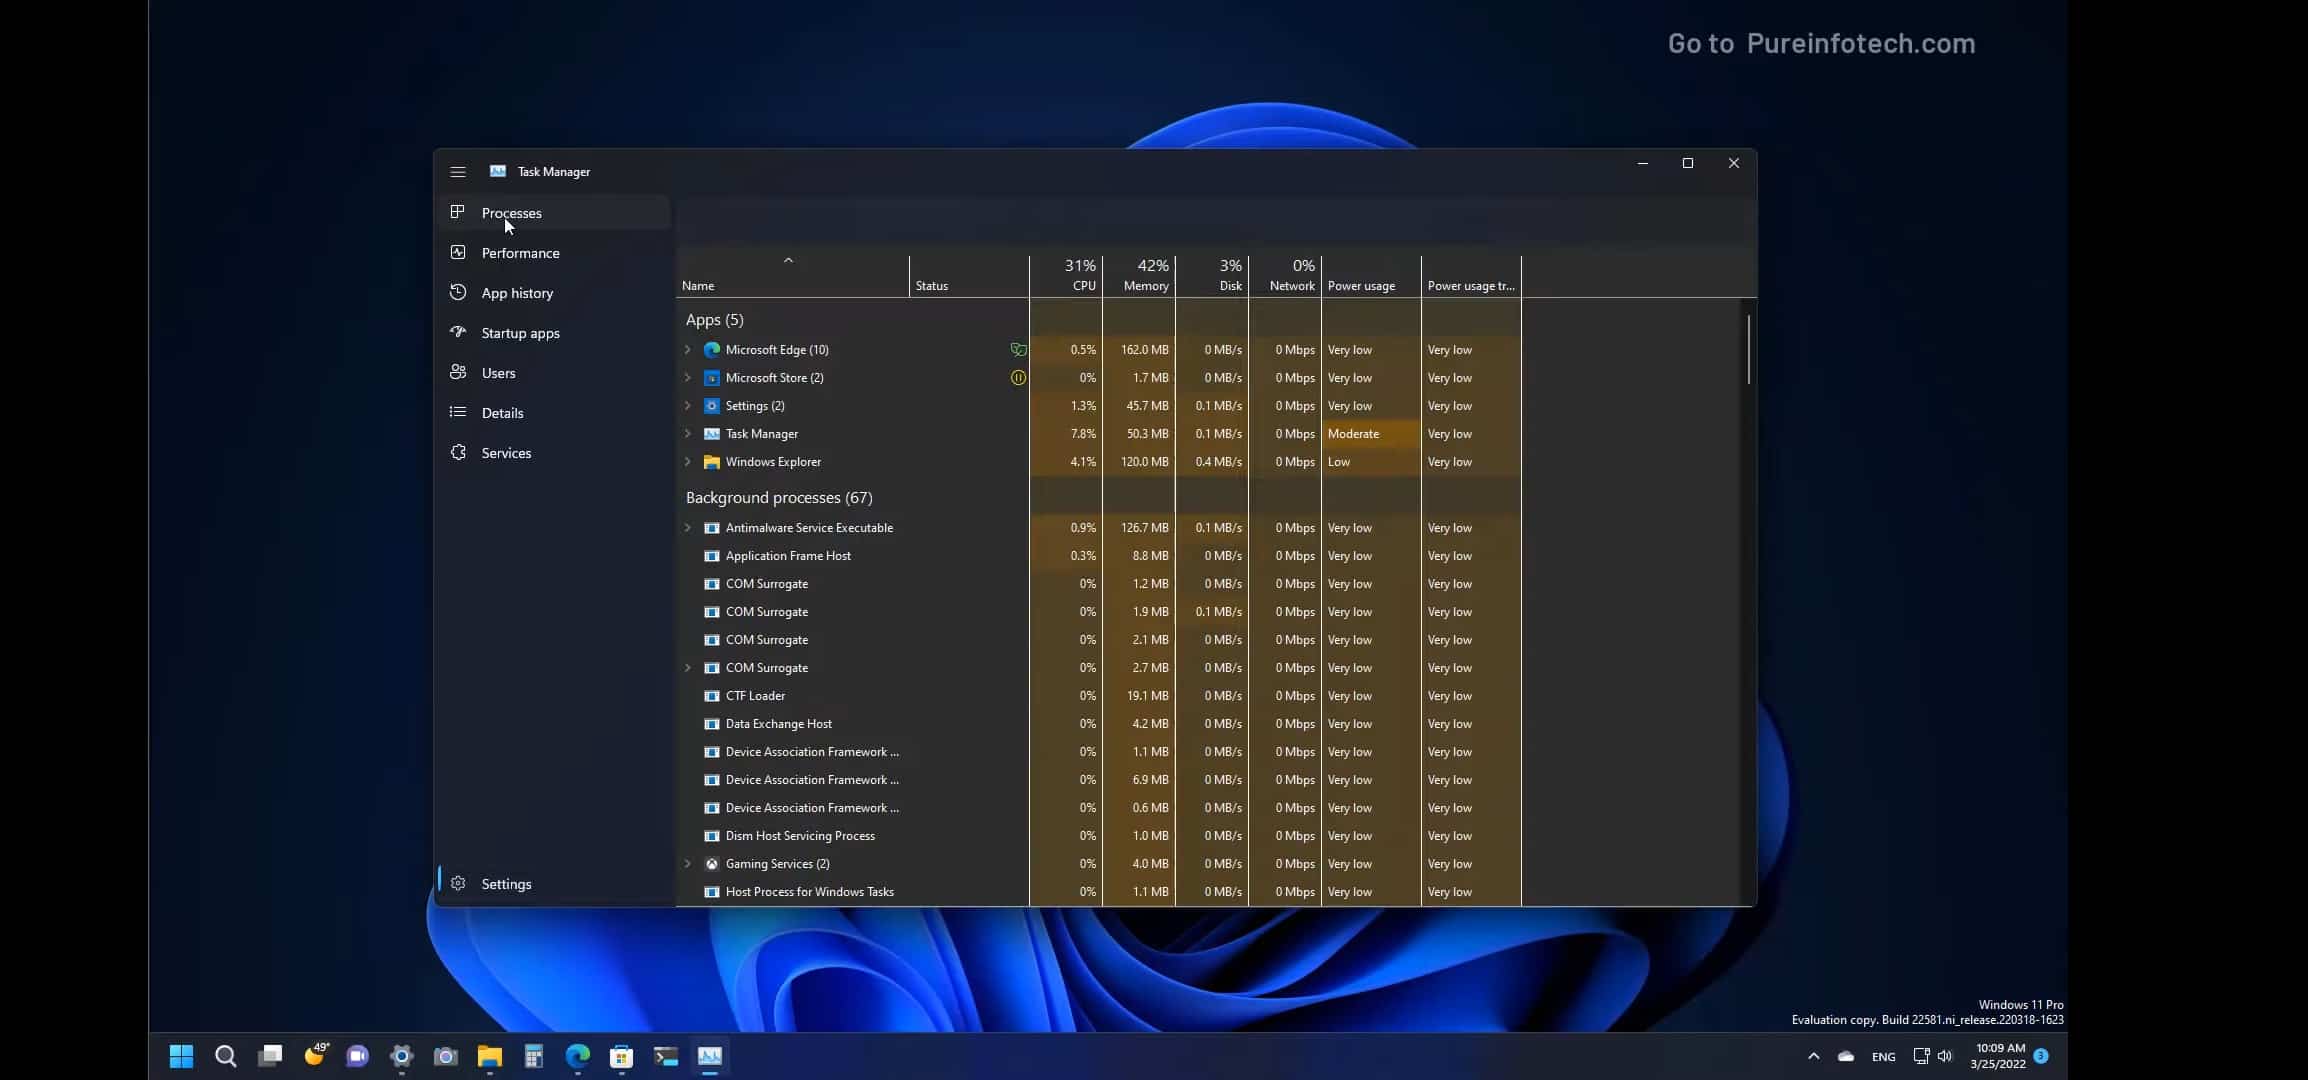Expand the Microsoft Edge (10) process group
The width and height of the screenshot is (2308, 1080).
tap(688, 350)
